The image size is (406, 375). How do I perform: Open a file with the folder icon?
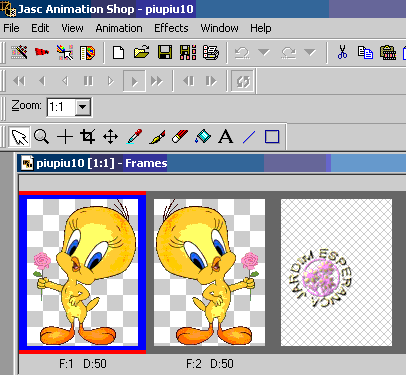tap(142, 52)
